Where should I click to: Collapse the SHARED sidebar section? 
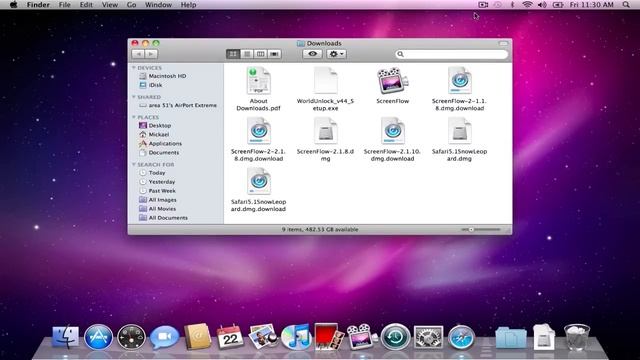[x=134, y=97]
